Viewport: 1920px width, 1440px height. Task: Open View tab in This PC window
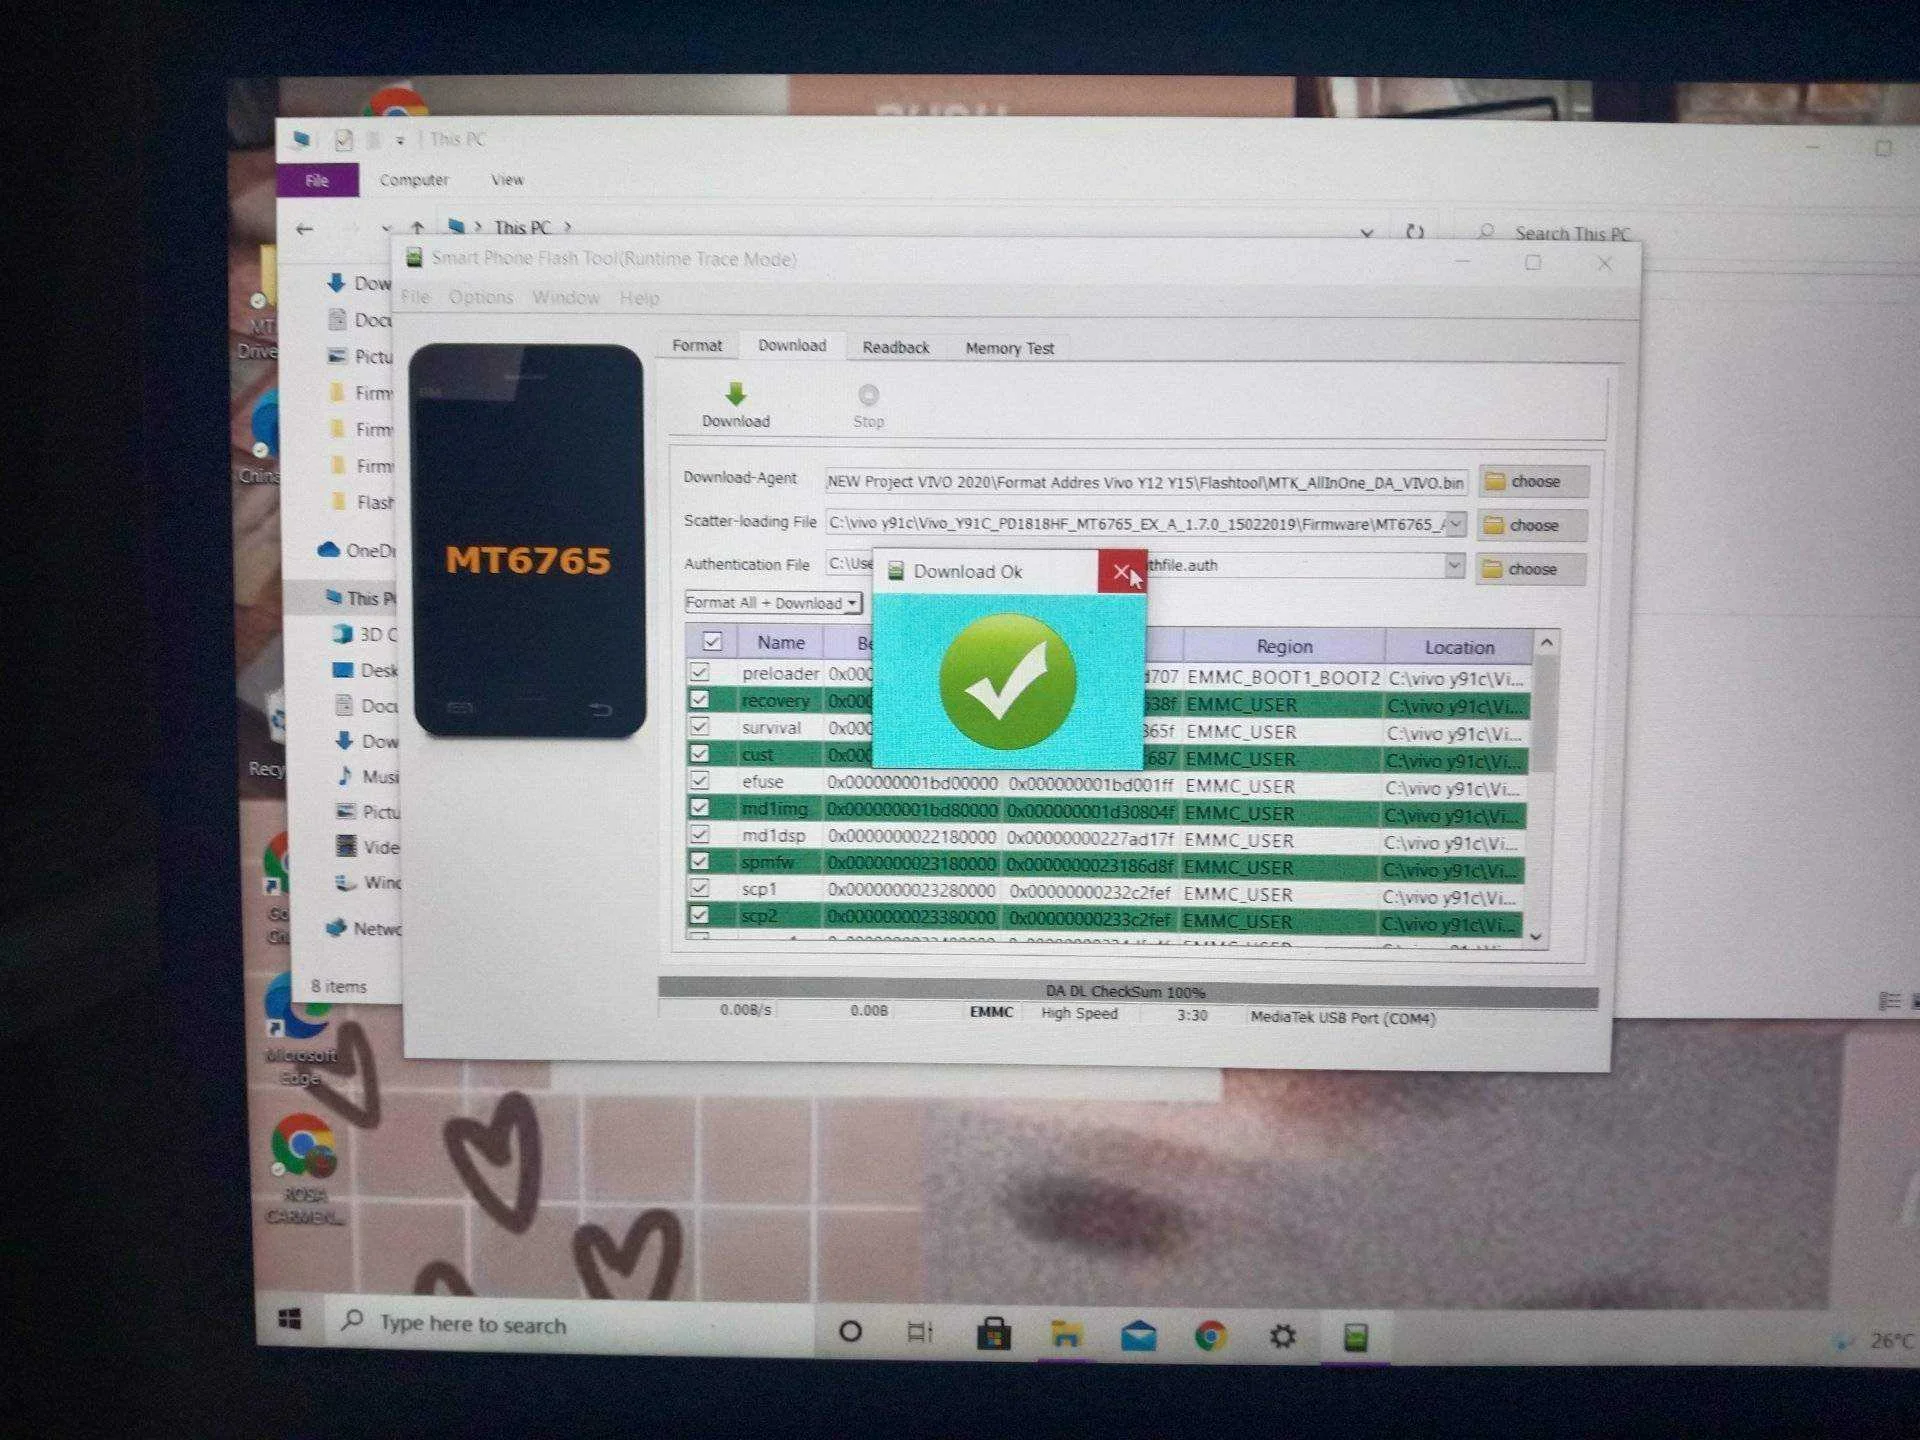coord(507,180)
